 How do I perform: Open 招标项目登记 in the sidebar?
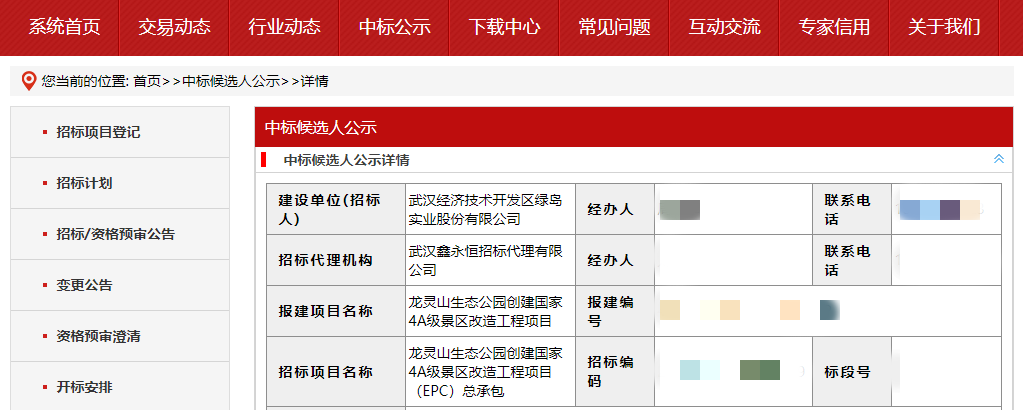tap(98, 132)
